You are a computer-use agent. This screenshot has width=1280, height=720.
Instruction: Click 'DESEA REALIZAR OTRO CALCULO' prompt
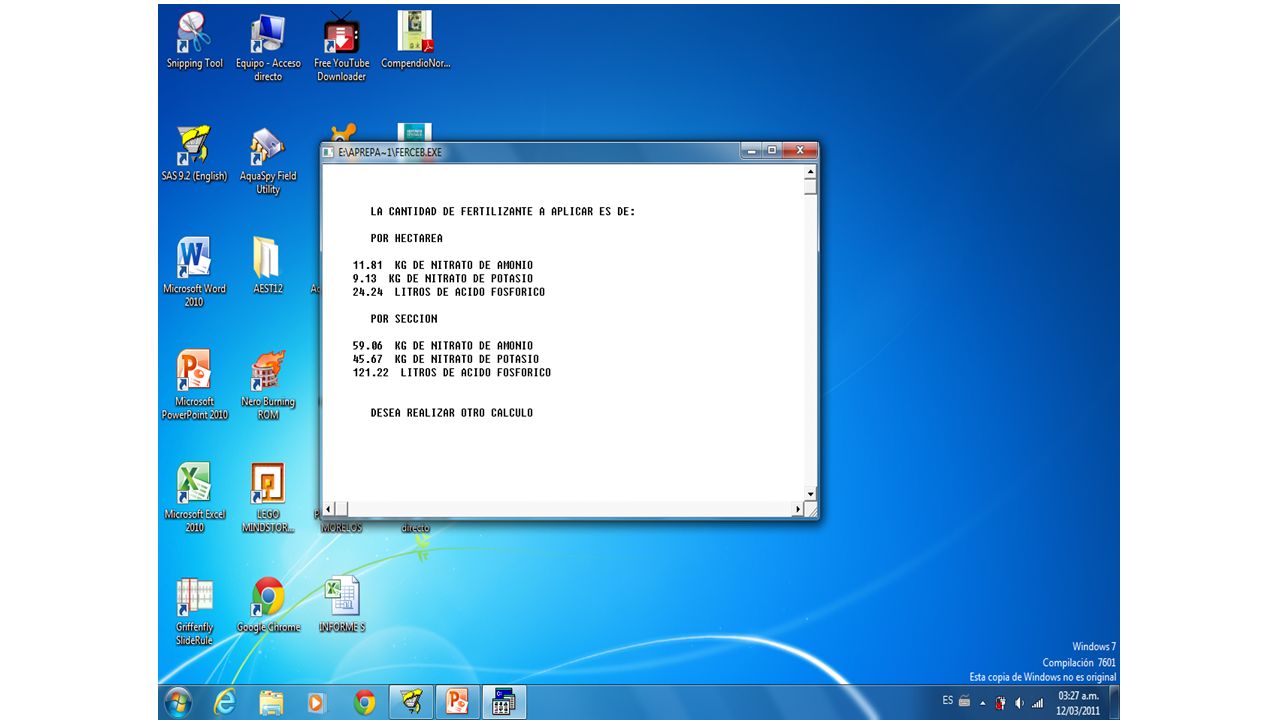[x=452, y=413]
